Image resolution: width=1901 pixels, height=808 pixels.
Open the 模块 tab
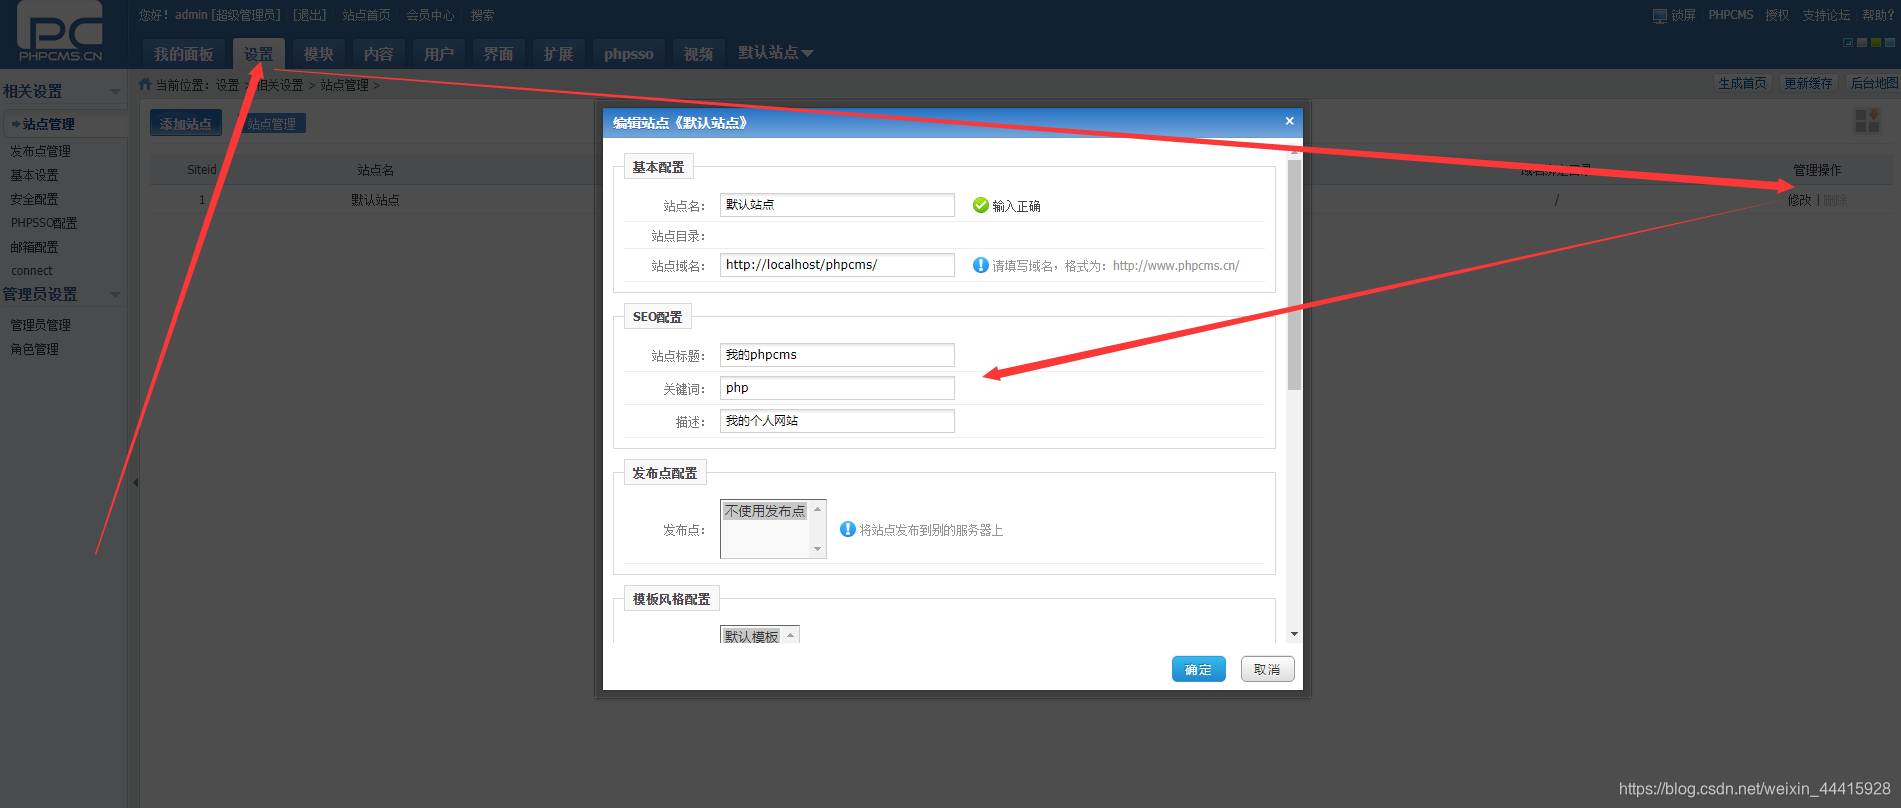click(x=319, y=54)
